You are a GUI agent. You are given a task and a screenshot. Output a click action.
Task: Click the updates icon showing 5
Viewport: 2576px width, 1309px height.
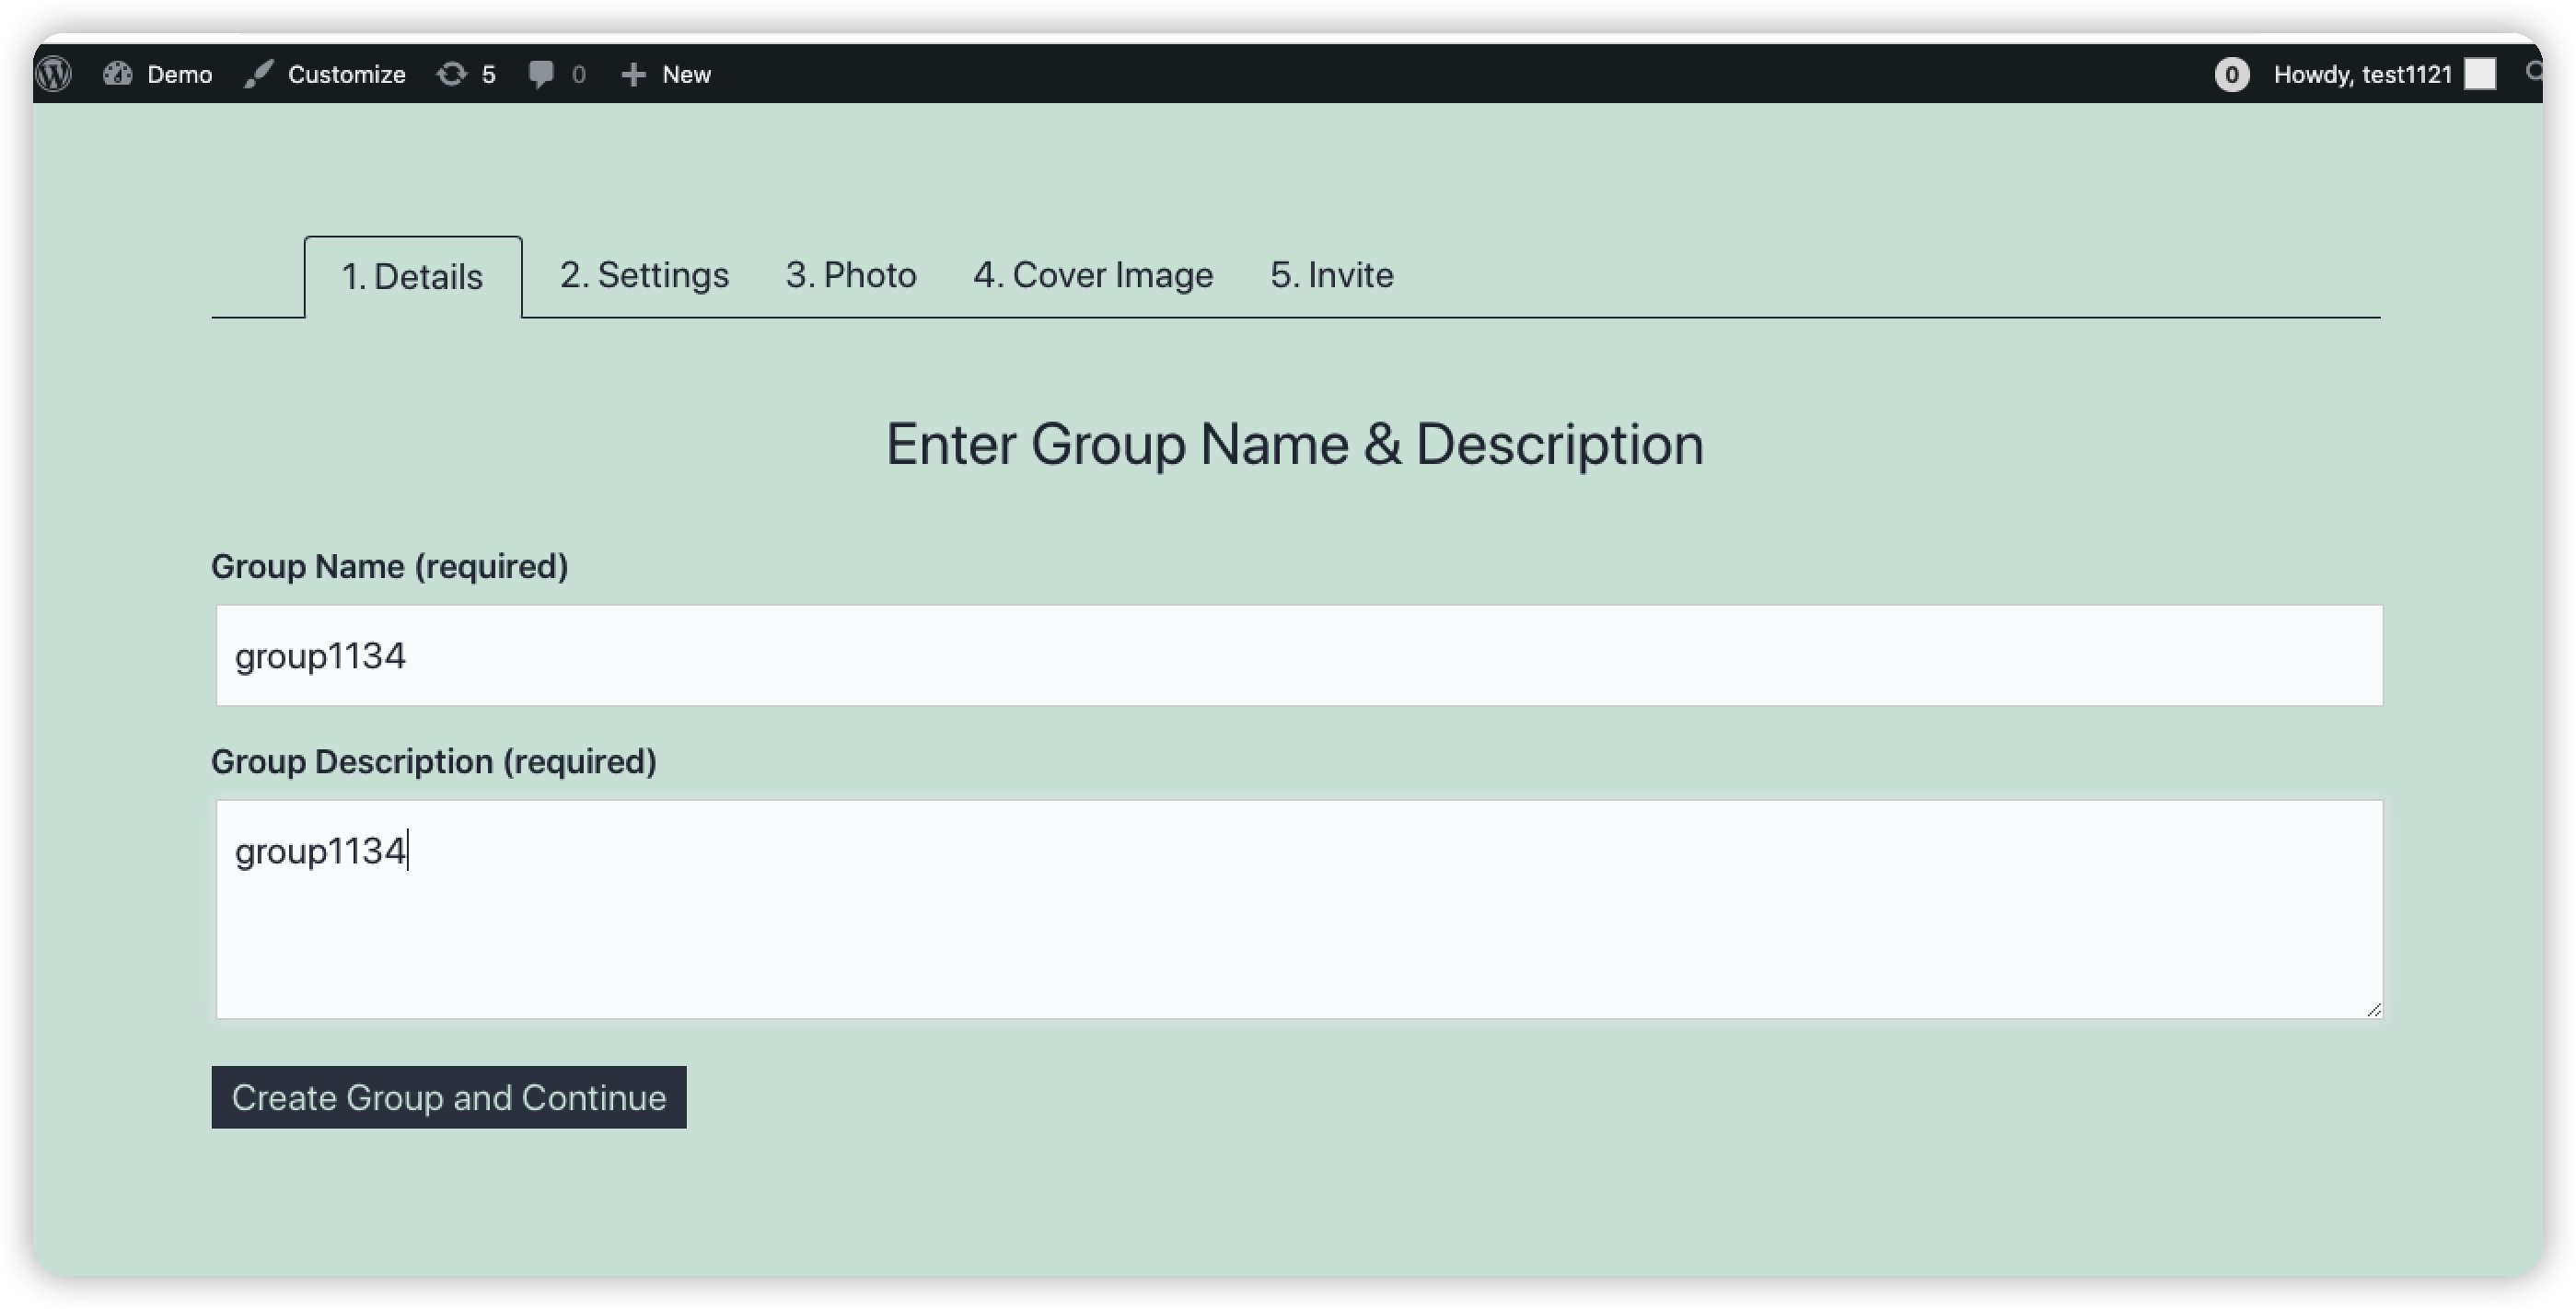point(453,74)
